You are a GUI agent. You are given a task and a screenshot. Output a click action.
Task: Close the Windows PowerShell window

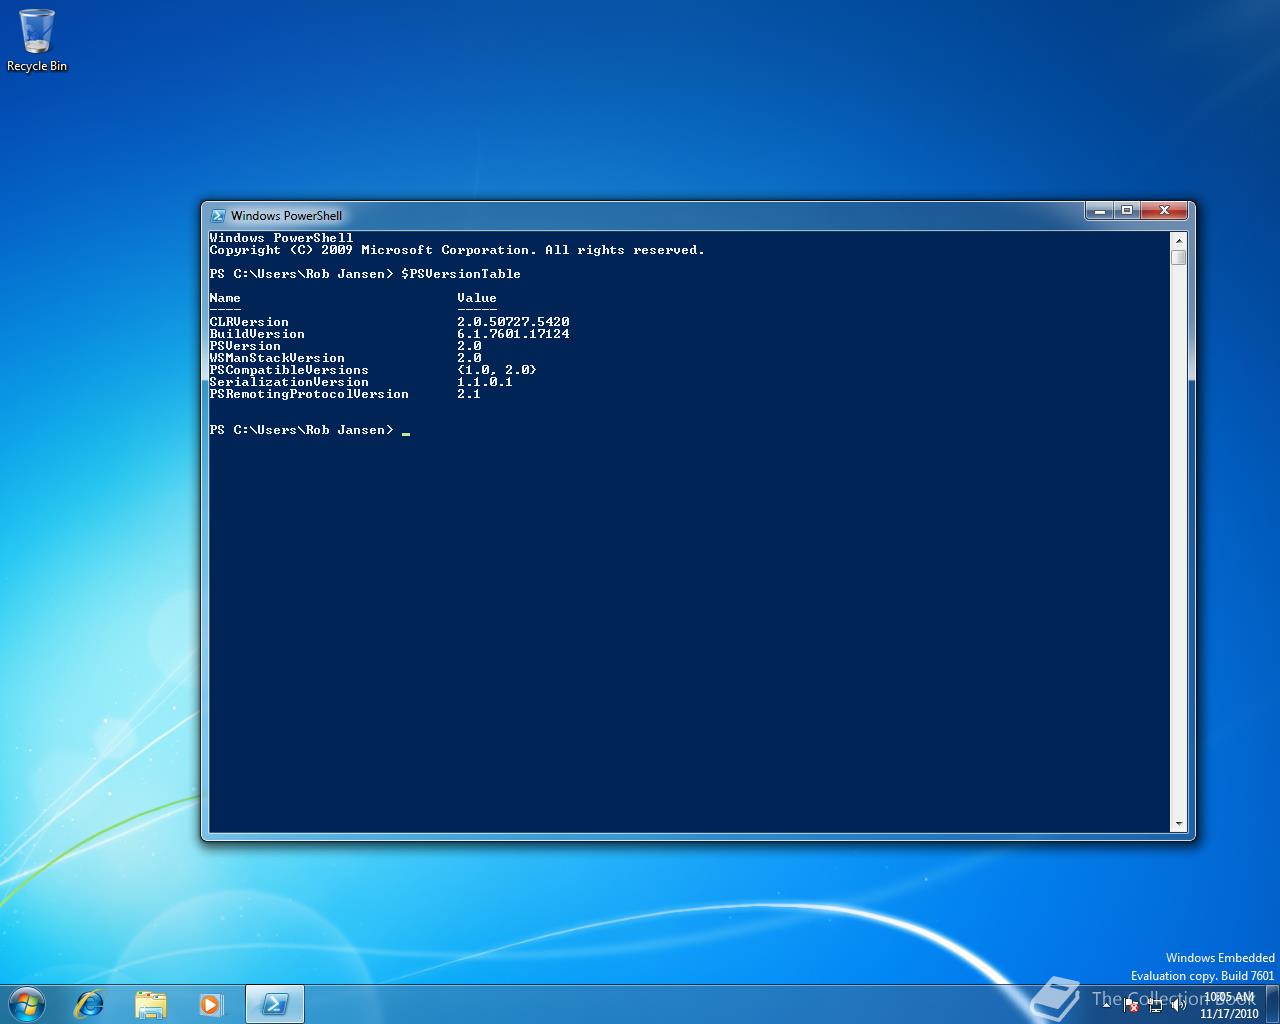[x=1164, y=211]
